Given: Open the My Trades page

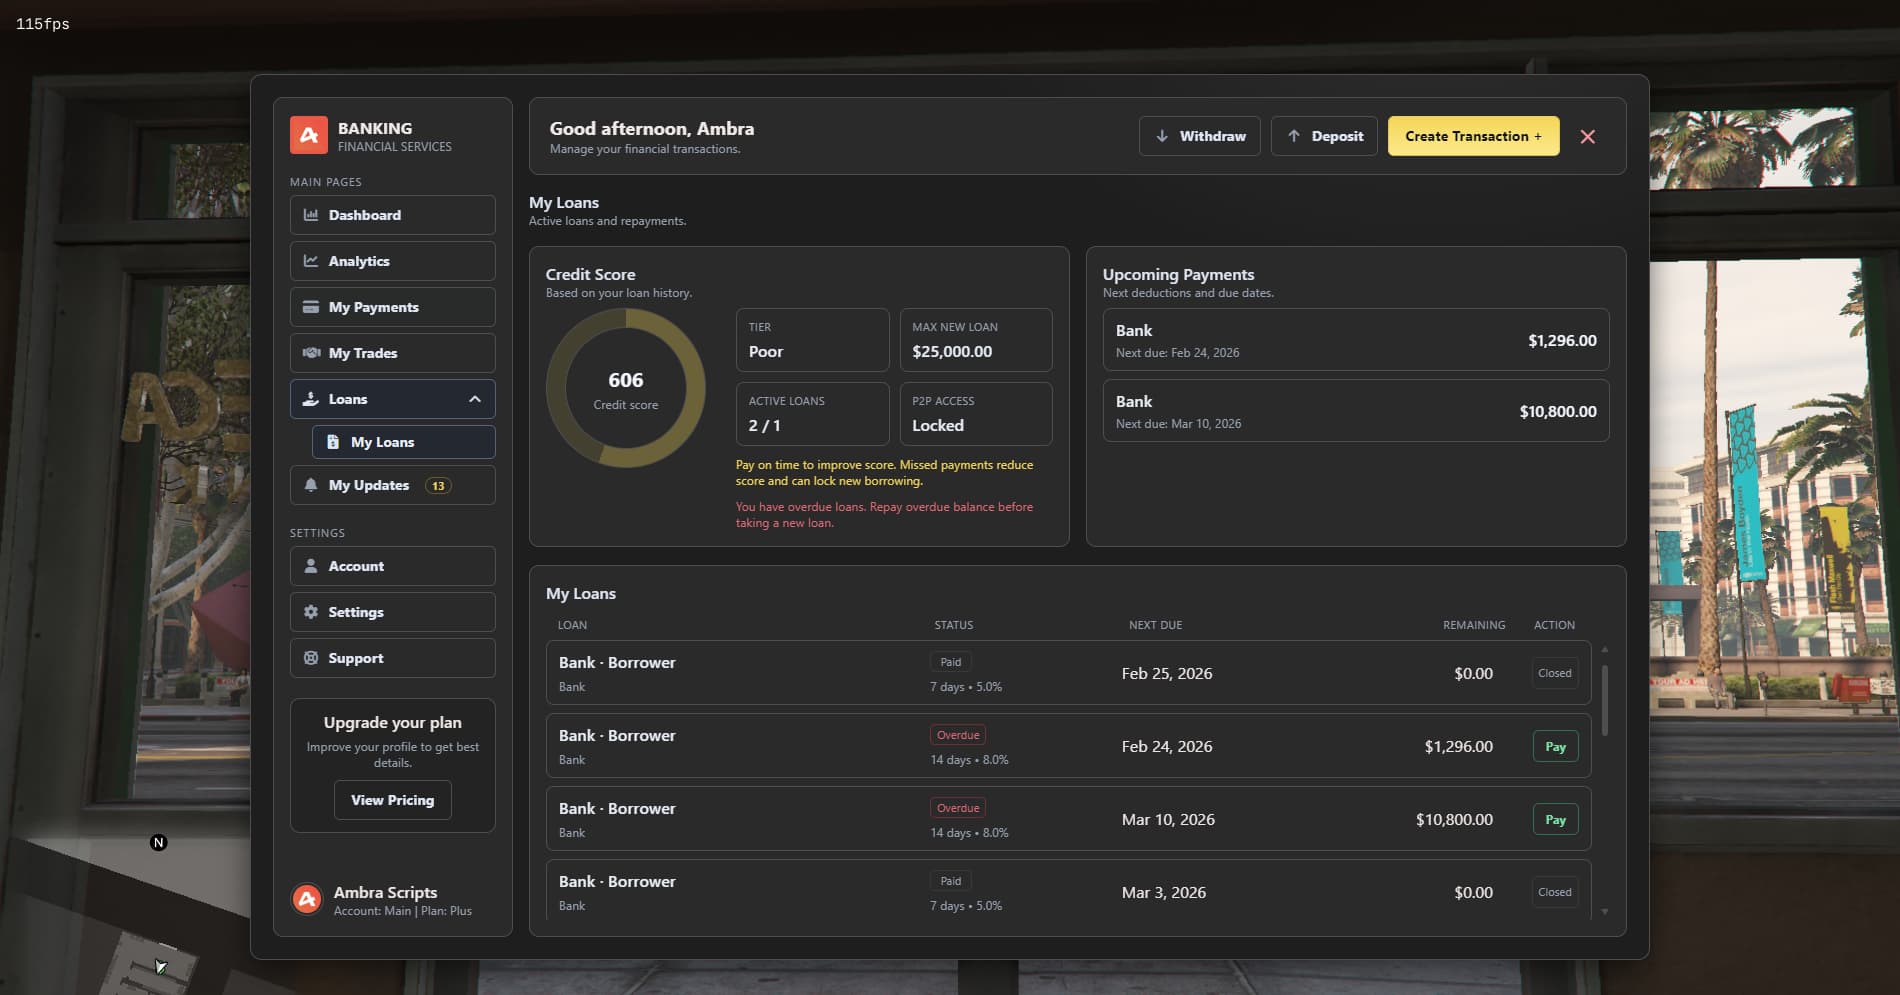Looking at the screenshot, I should (x=393, y=353).
